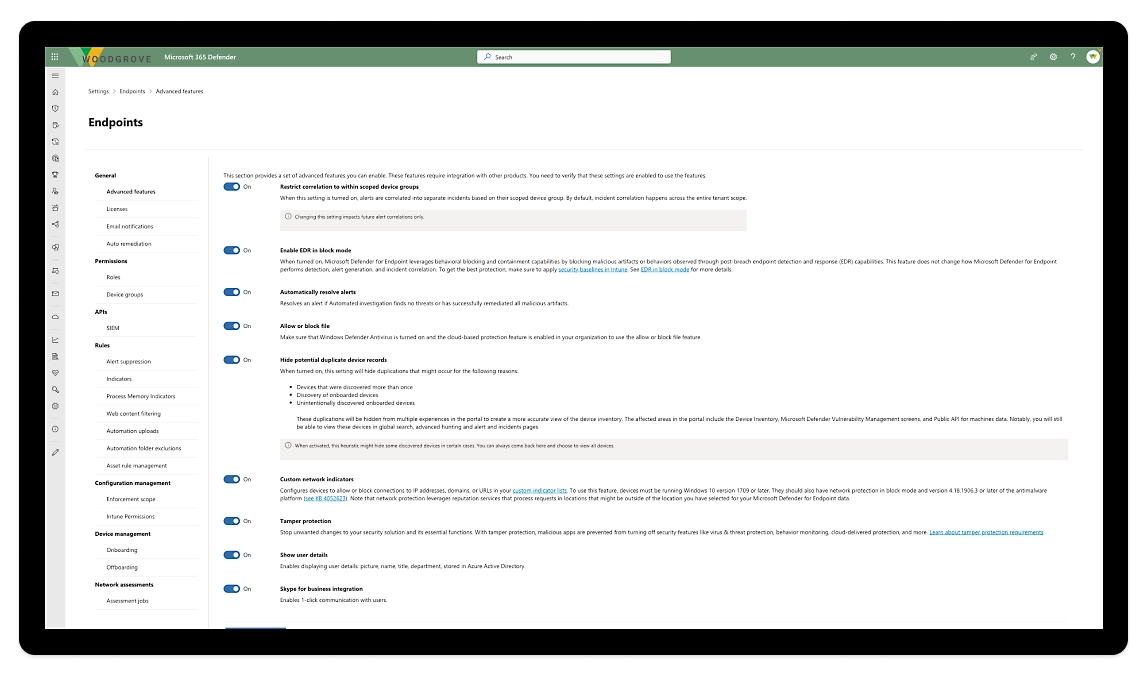This screenshot has height=677, width=1147.
Task: Go to Onboarding under Device management
Action: (122, 549)
